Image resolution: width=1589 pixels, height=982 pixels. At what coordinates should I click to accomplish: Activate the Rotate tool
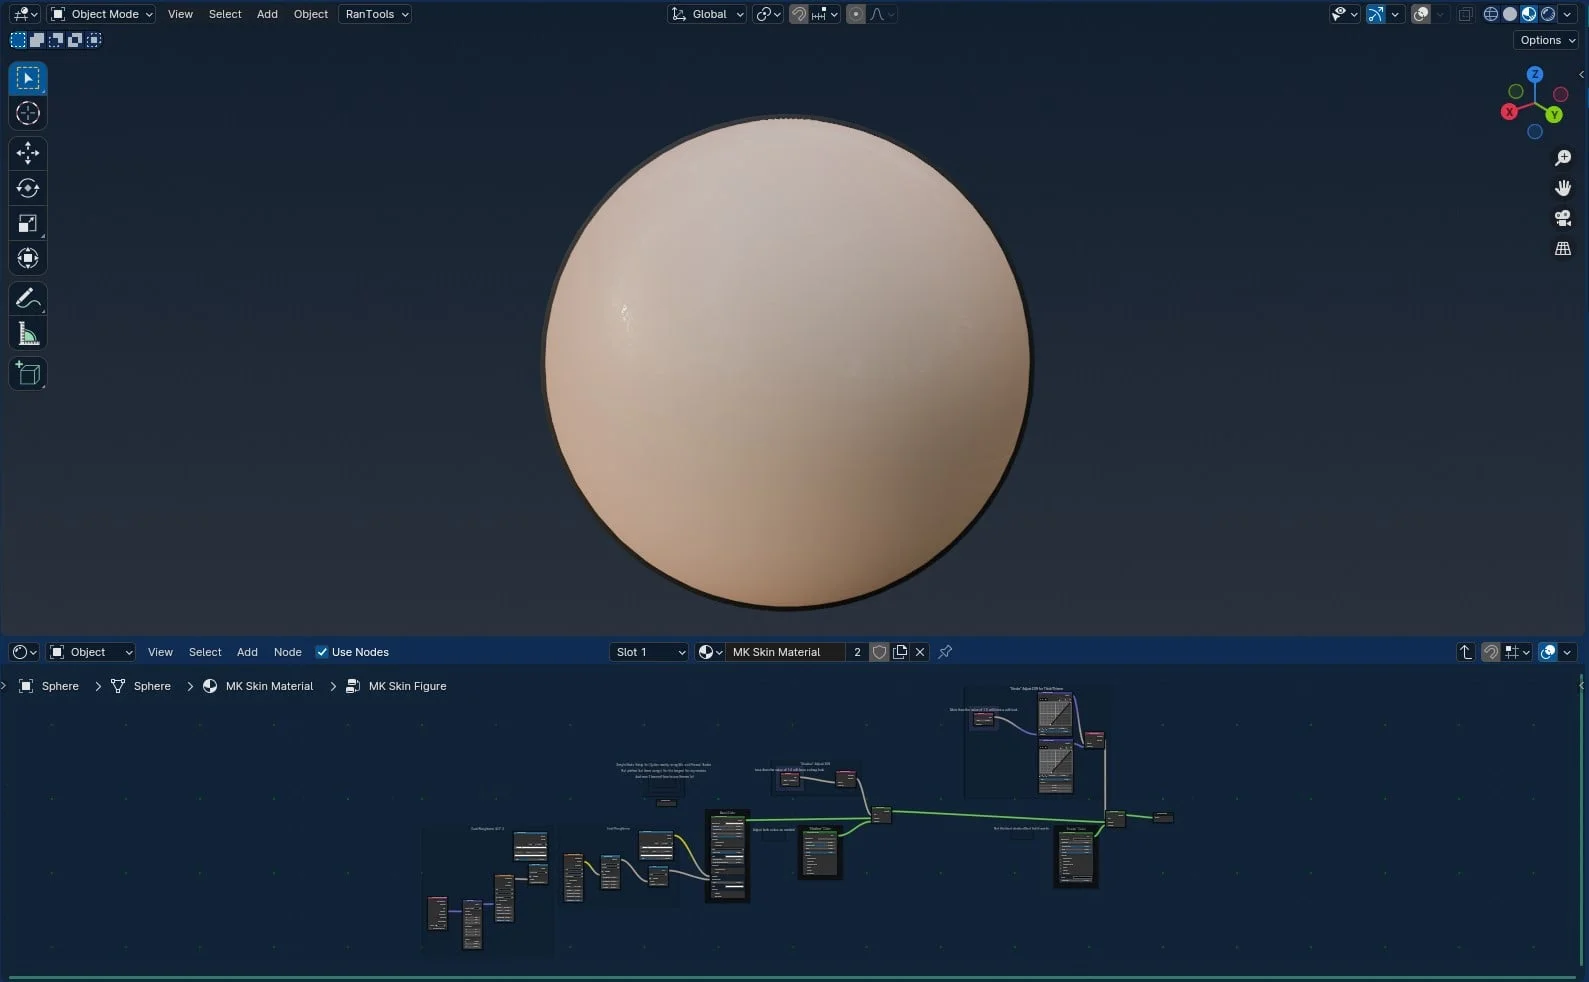[28, 188]
